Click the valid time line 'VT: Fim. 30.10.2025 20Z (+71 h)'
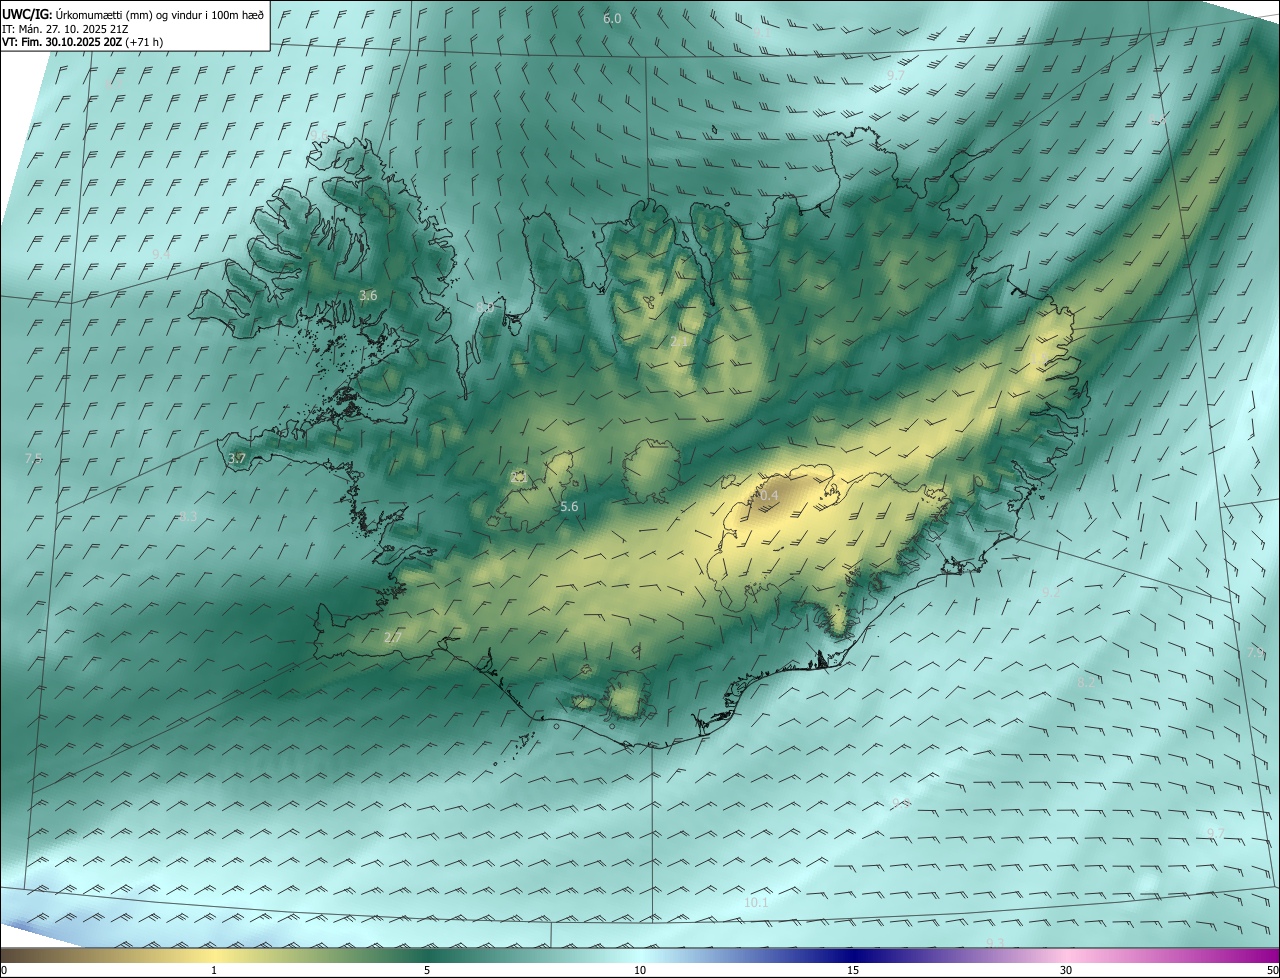Viewport: 1280px width, 978px height. coord(83,42)
